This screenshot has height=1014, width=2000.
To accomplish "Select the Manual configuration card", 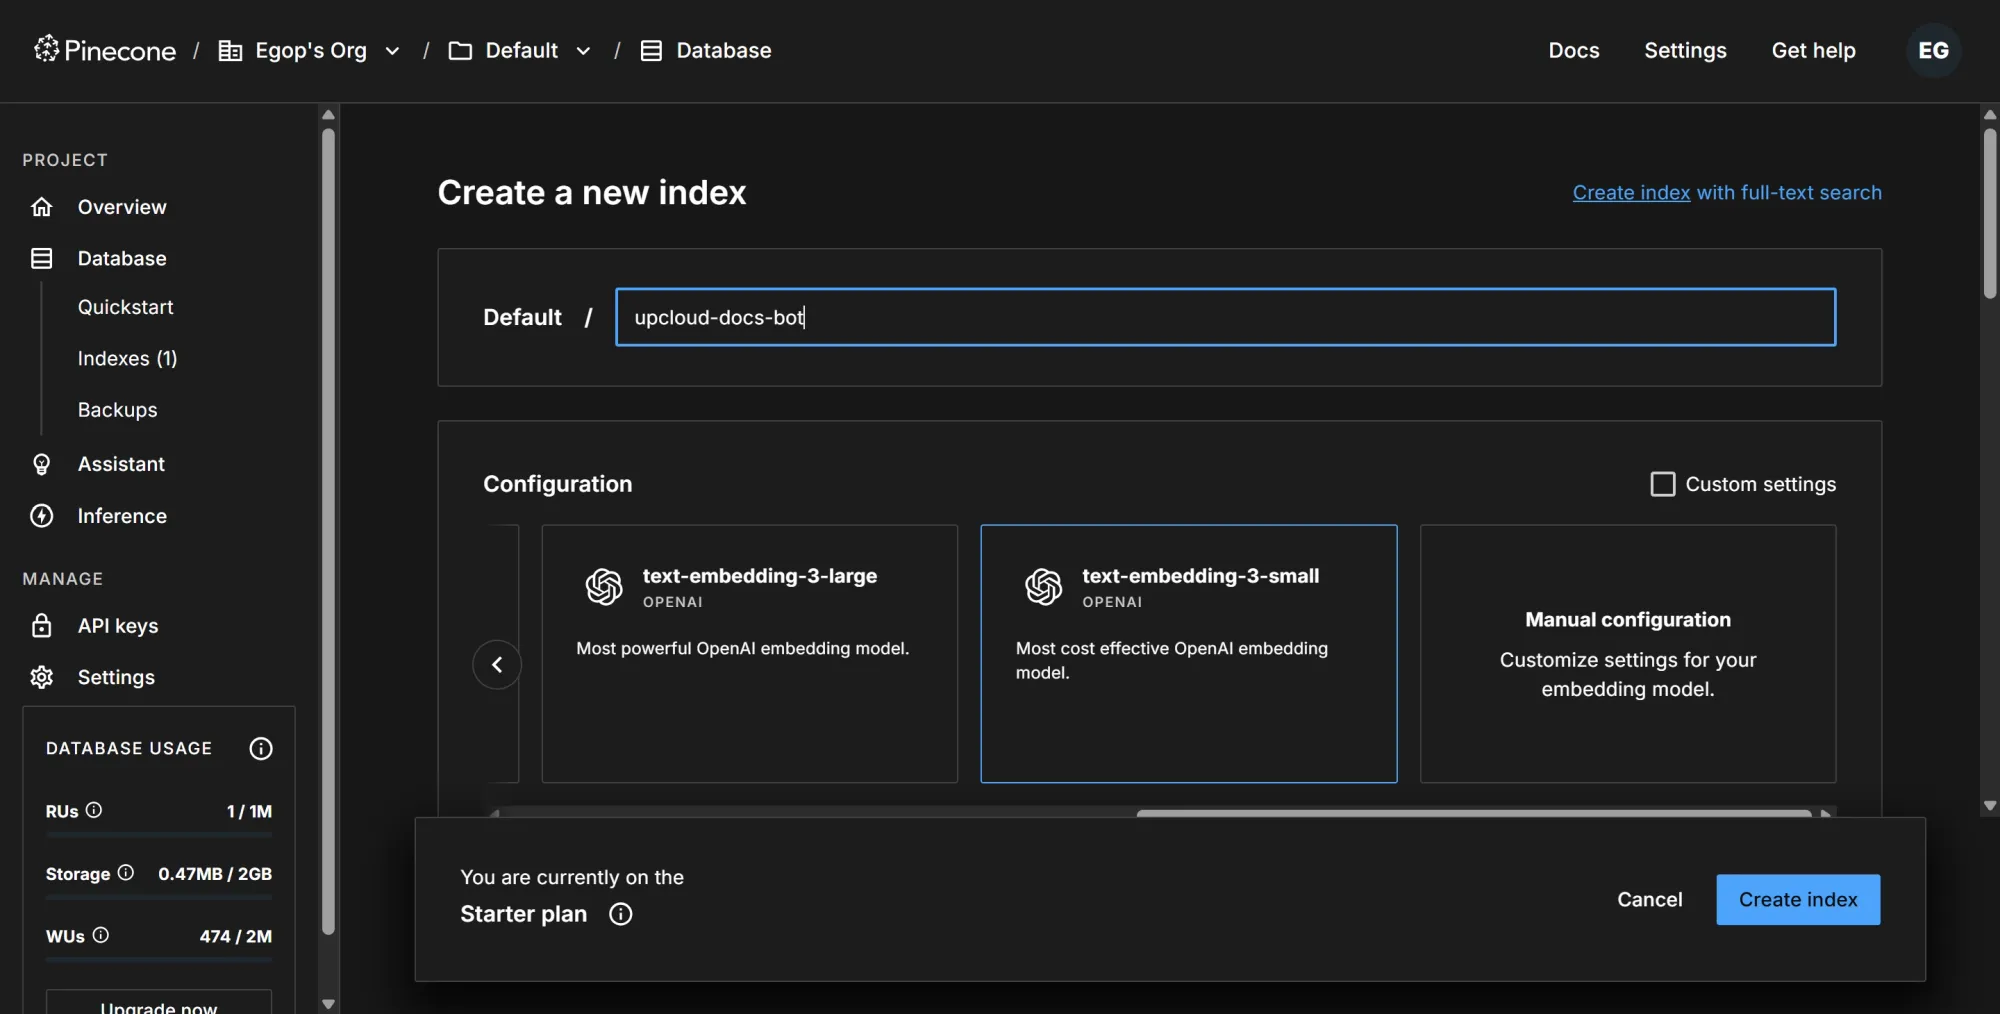I will click(x=1628, y=654).
